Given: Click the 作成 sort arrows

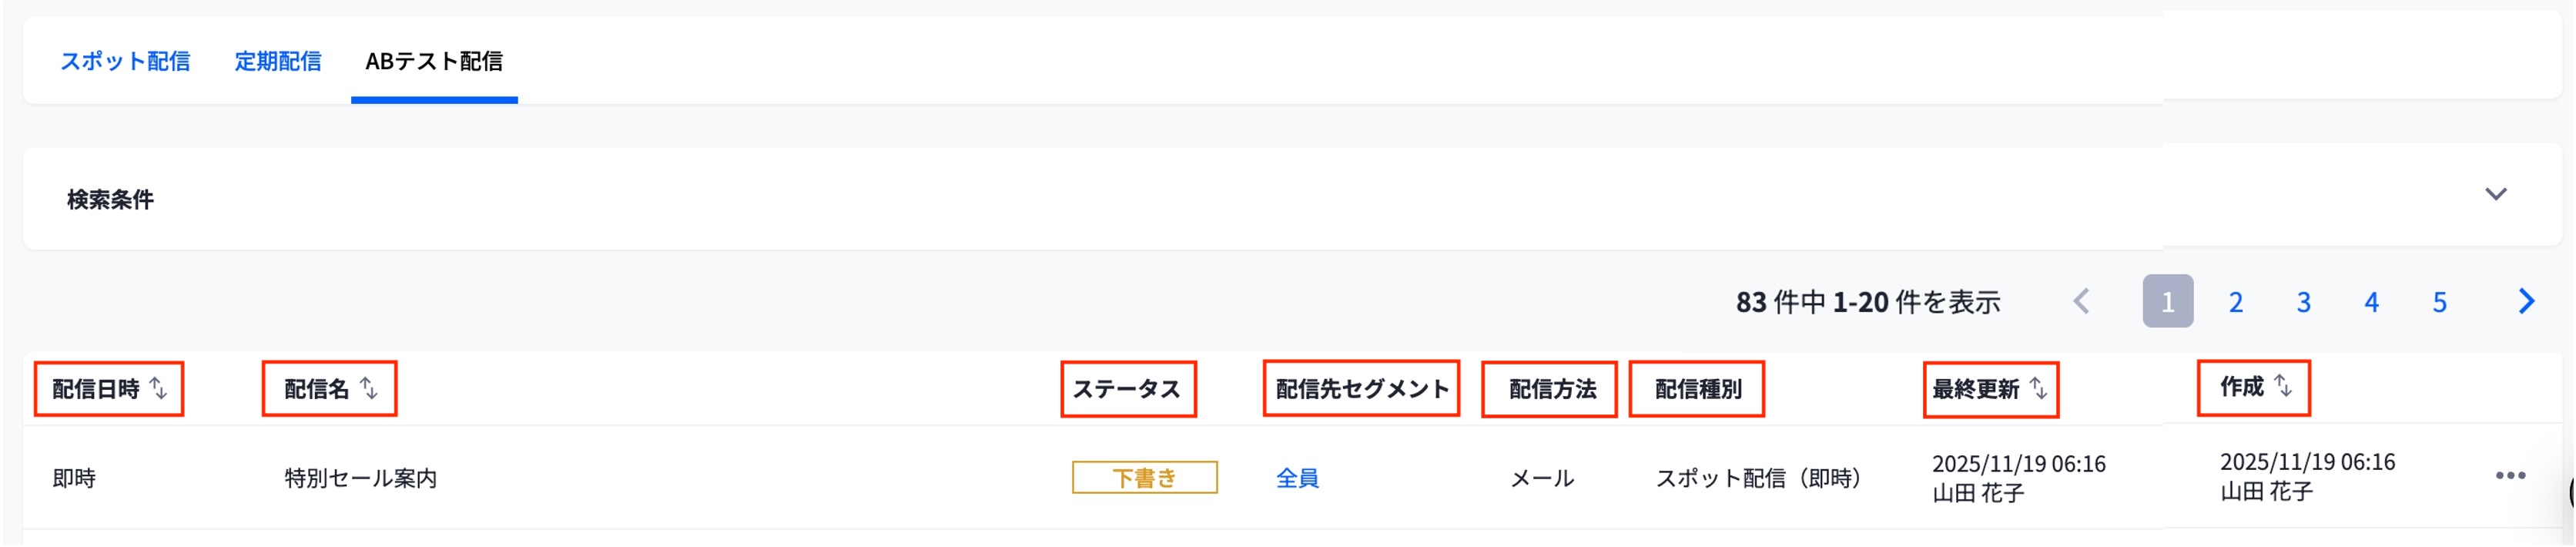Looking at the screenshot, I should pyautogui.click(x=2283, y=385).
